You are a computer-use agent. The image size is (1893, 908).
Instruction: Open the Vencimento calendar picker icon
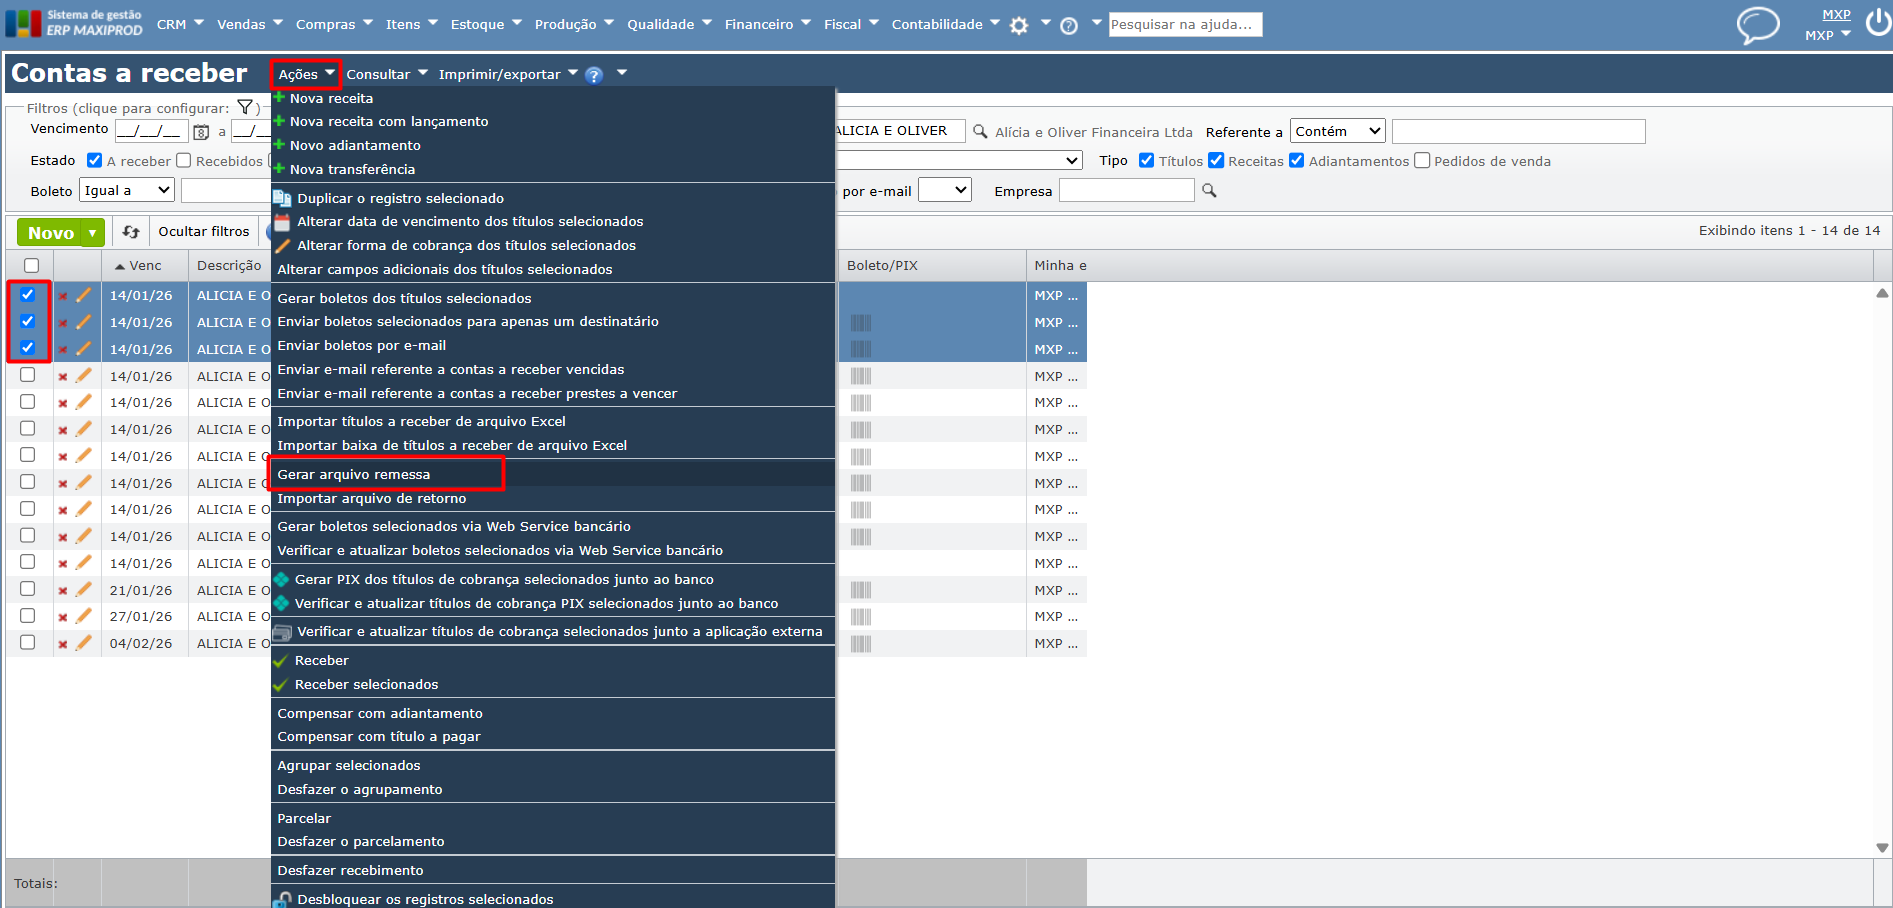pyautogui.click(x=201, y=132)
